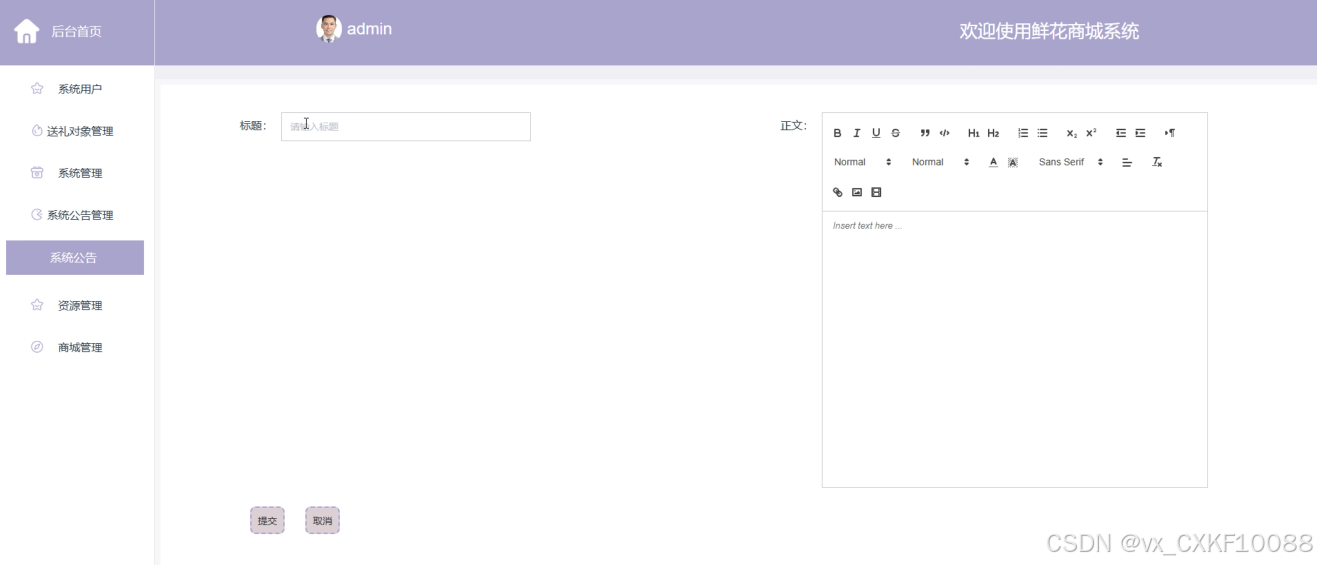This screenshot has width=1317, height=565.
Task: Click the 提交 submit button
Action: coord(267,520)
